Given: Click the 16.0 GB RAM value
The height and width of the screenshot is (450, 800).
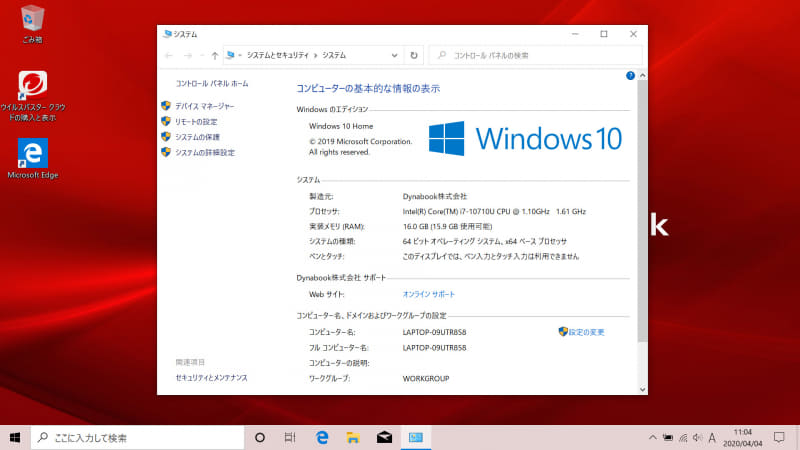Looking at the screenshot, I should (x=447, y=227).
